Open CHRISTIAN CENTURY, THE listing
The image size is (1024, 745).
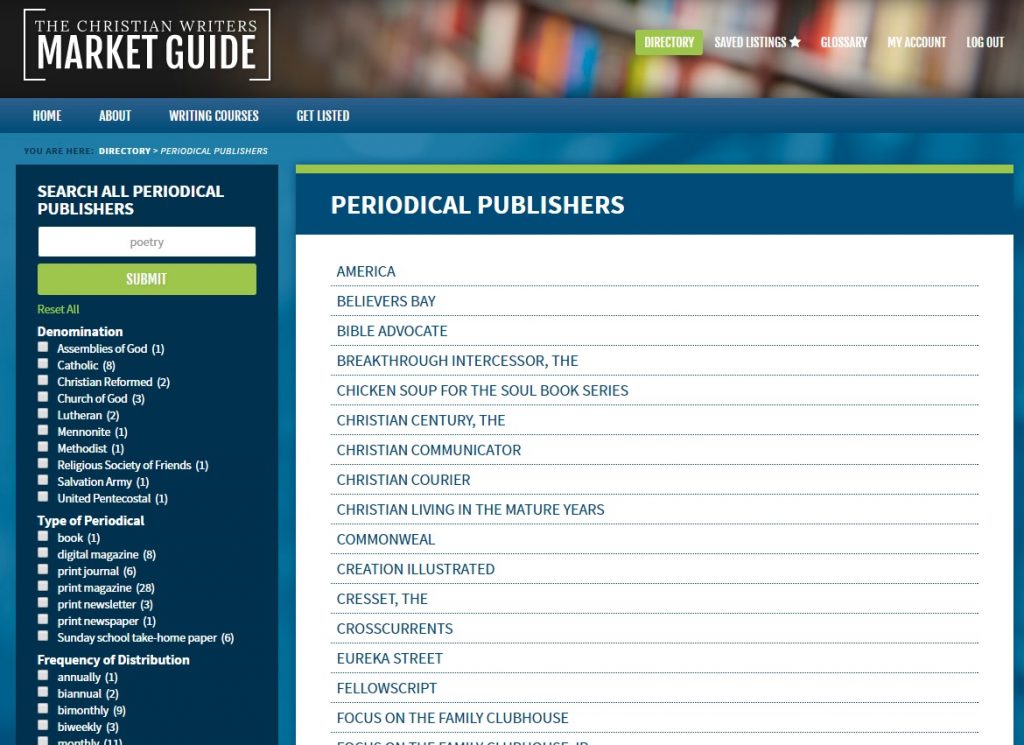[421, 420]
